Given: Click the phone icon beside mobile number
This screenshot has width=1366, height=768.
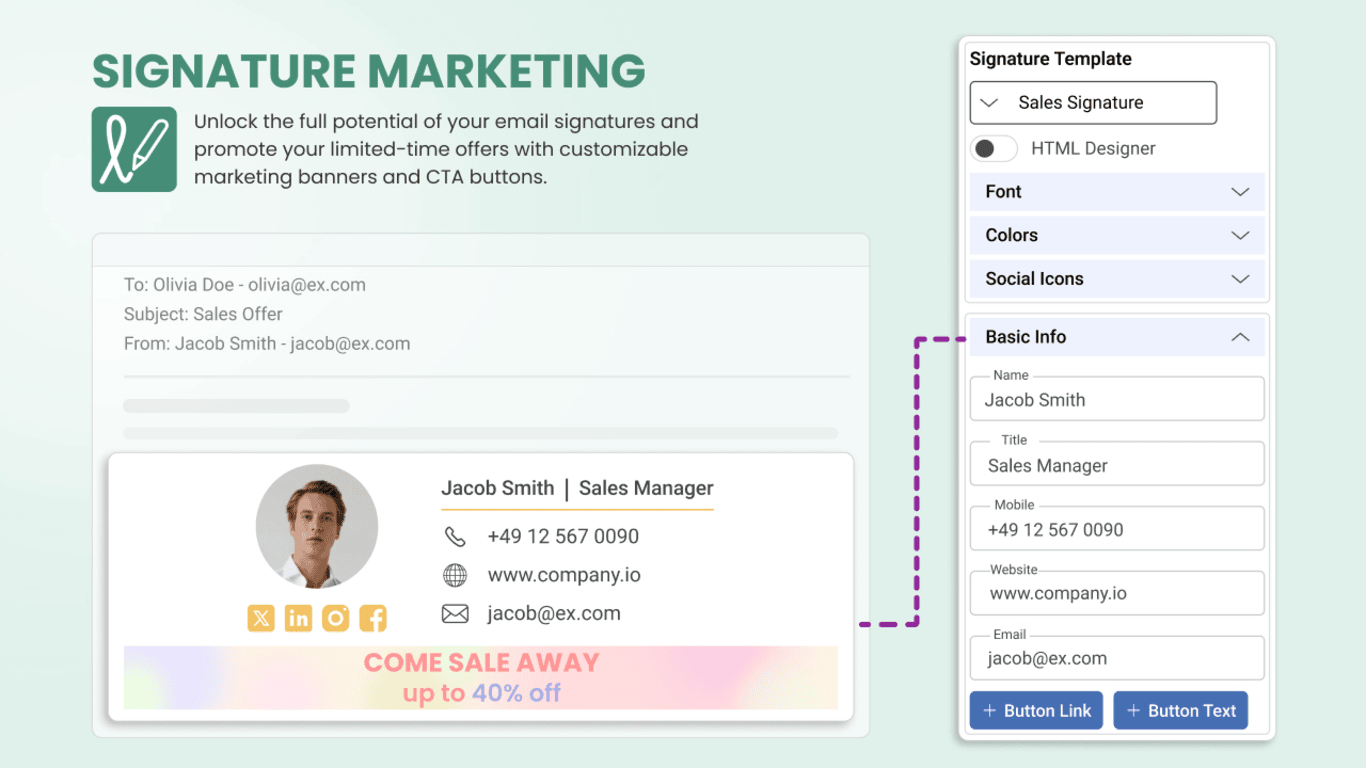Looking at the screenshot, I should pyautogui.click(x=455, y=537).
